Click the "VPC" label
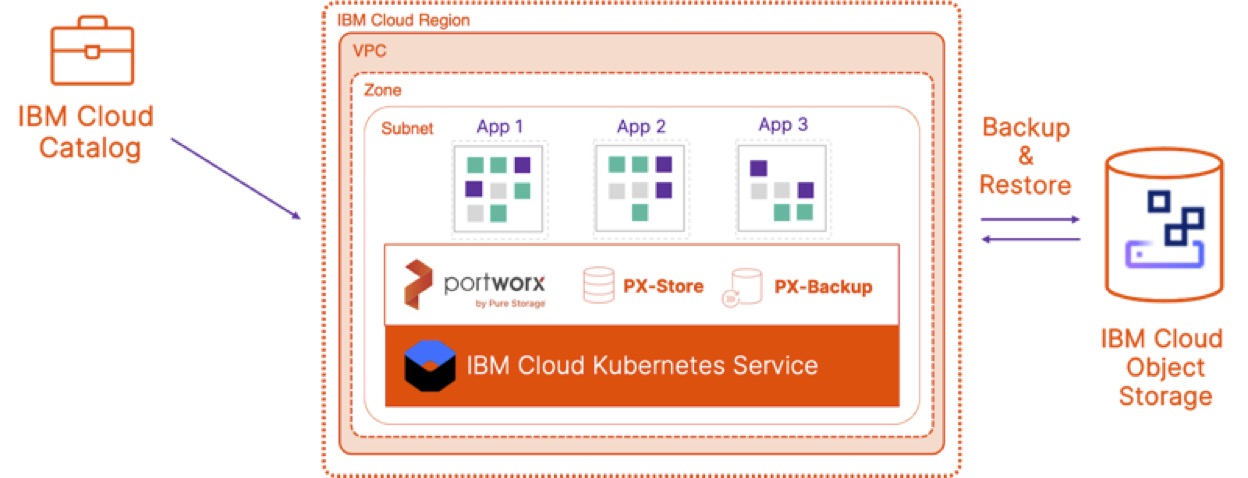The height and width of the screenshot is (478, 1248). point(369,50)
